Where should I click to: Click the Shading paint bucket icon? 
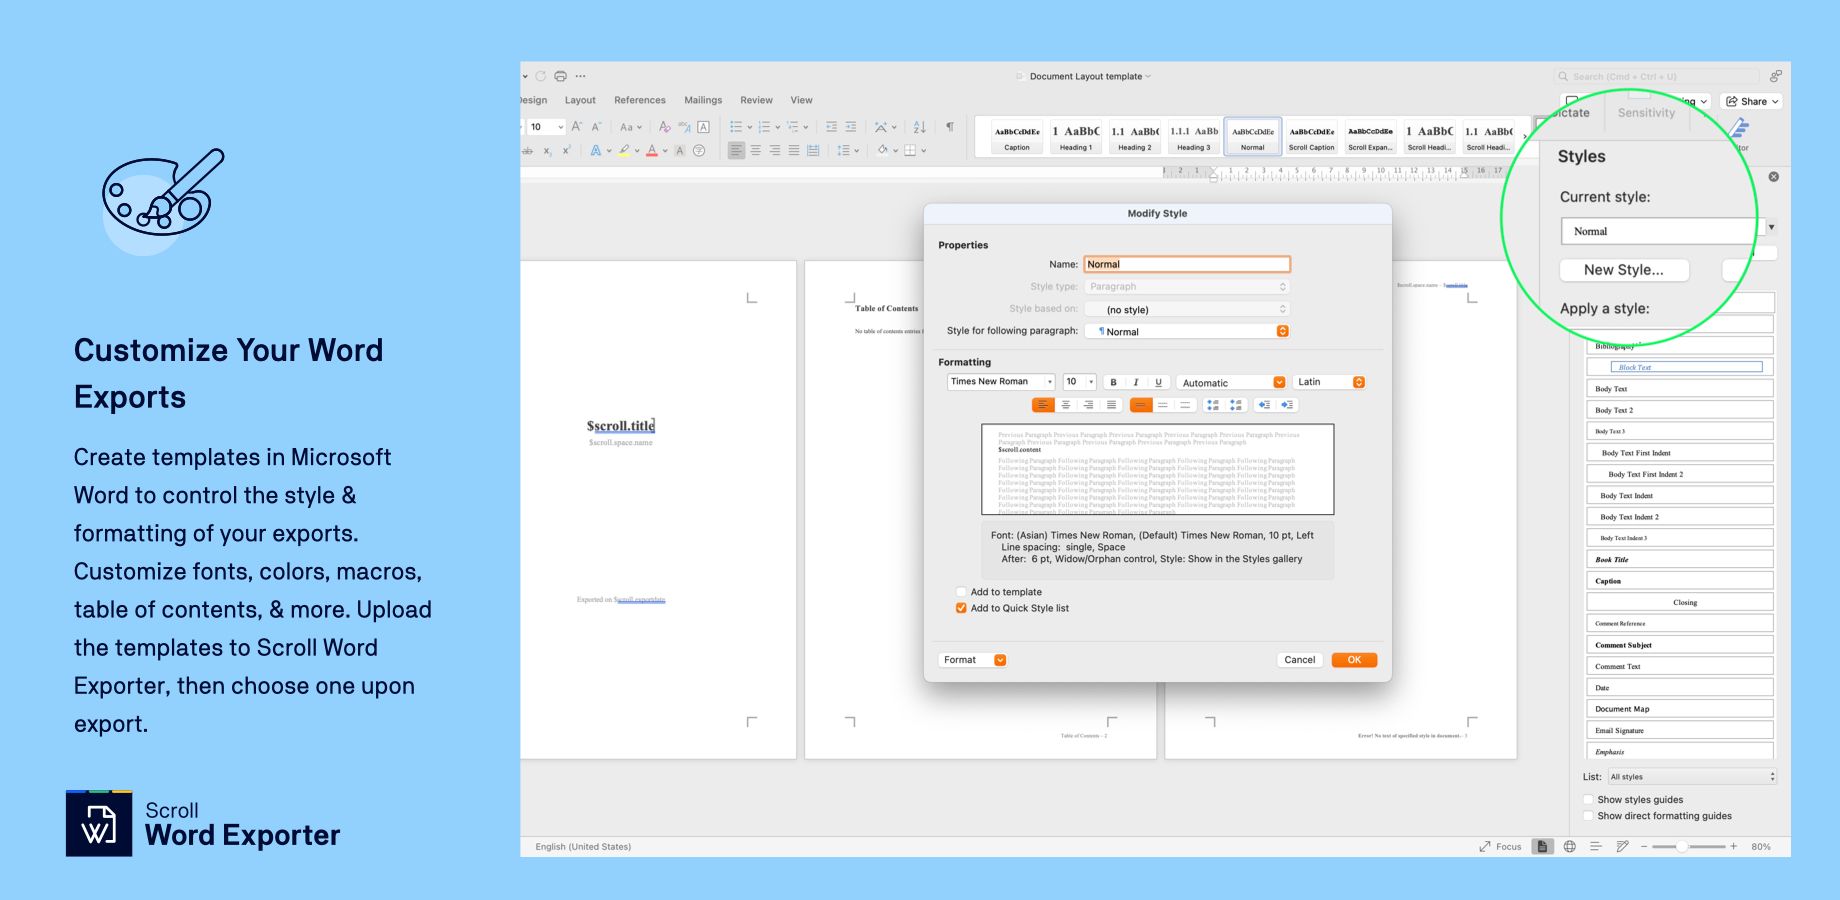[x=883, y=151]
